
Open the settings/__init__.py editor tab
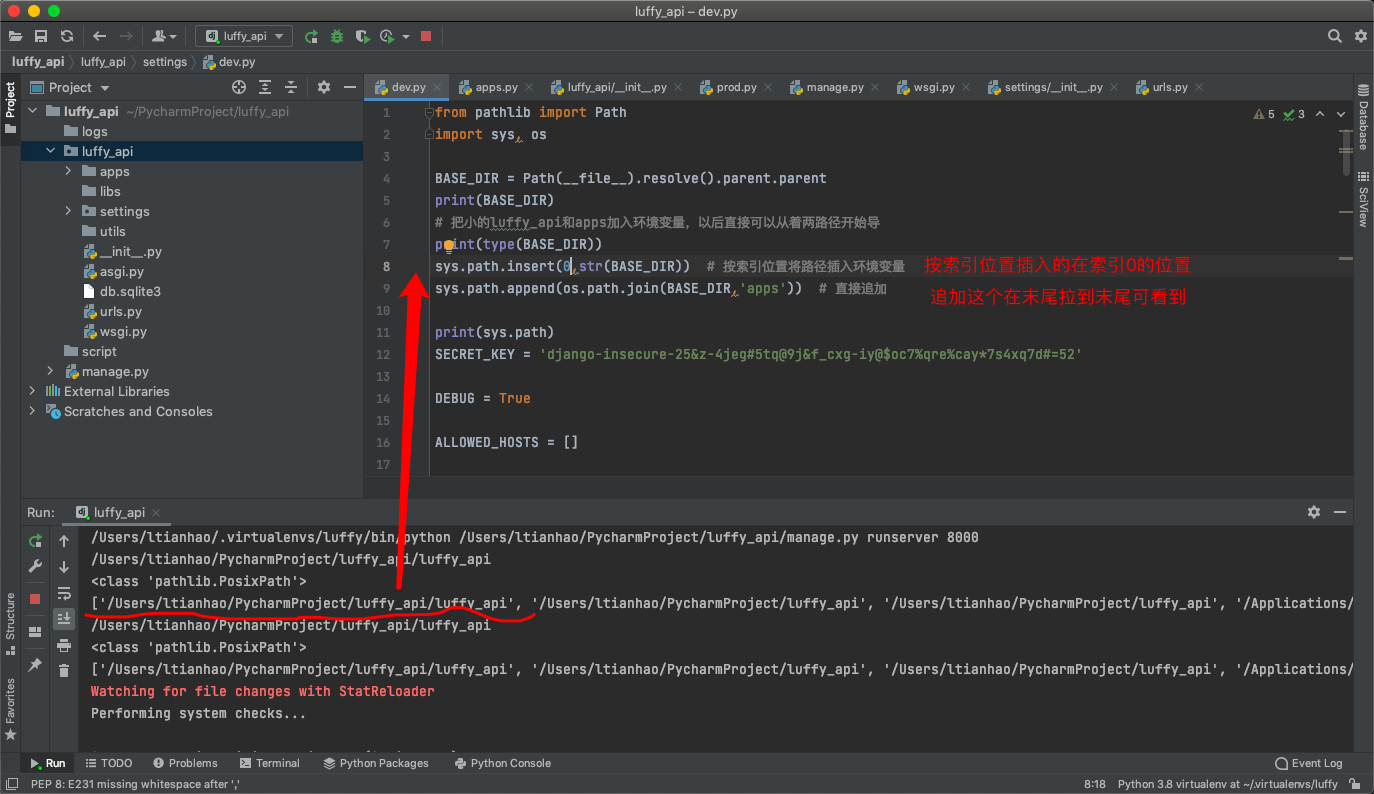(x=1053, y=87)
